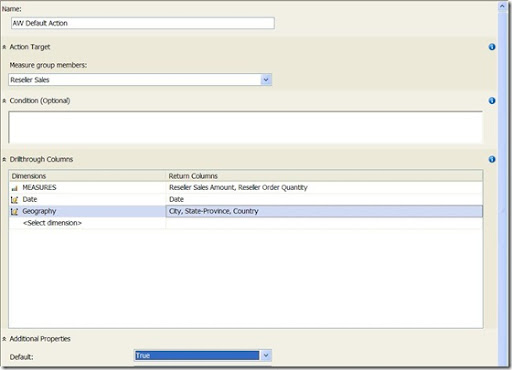Click City, State-Province, Country return columns cell
The image size is (512, 370).
point(324,211)
